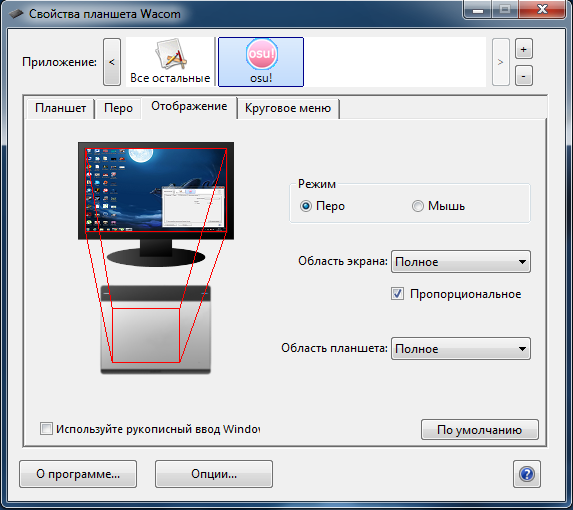Remove application with the minus button
Screen dimensions: 573x510
point(524,76)
